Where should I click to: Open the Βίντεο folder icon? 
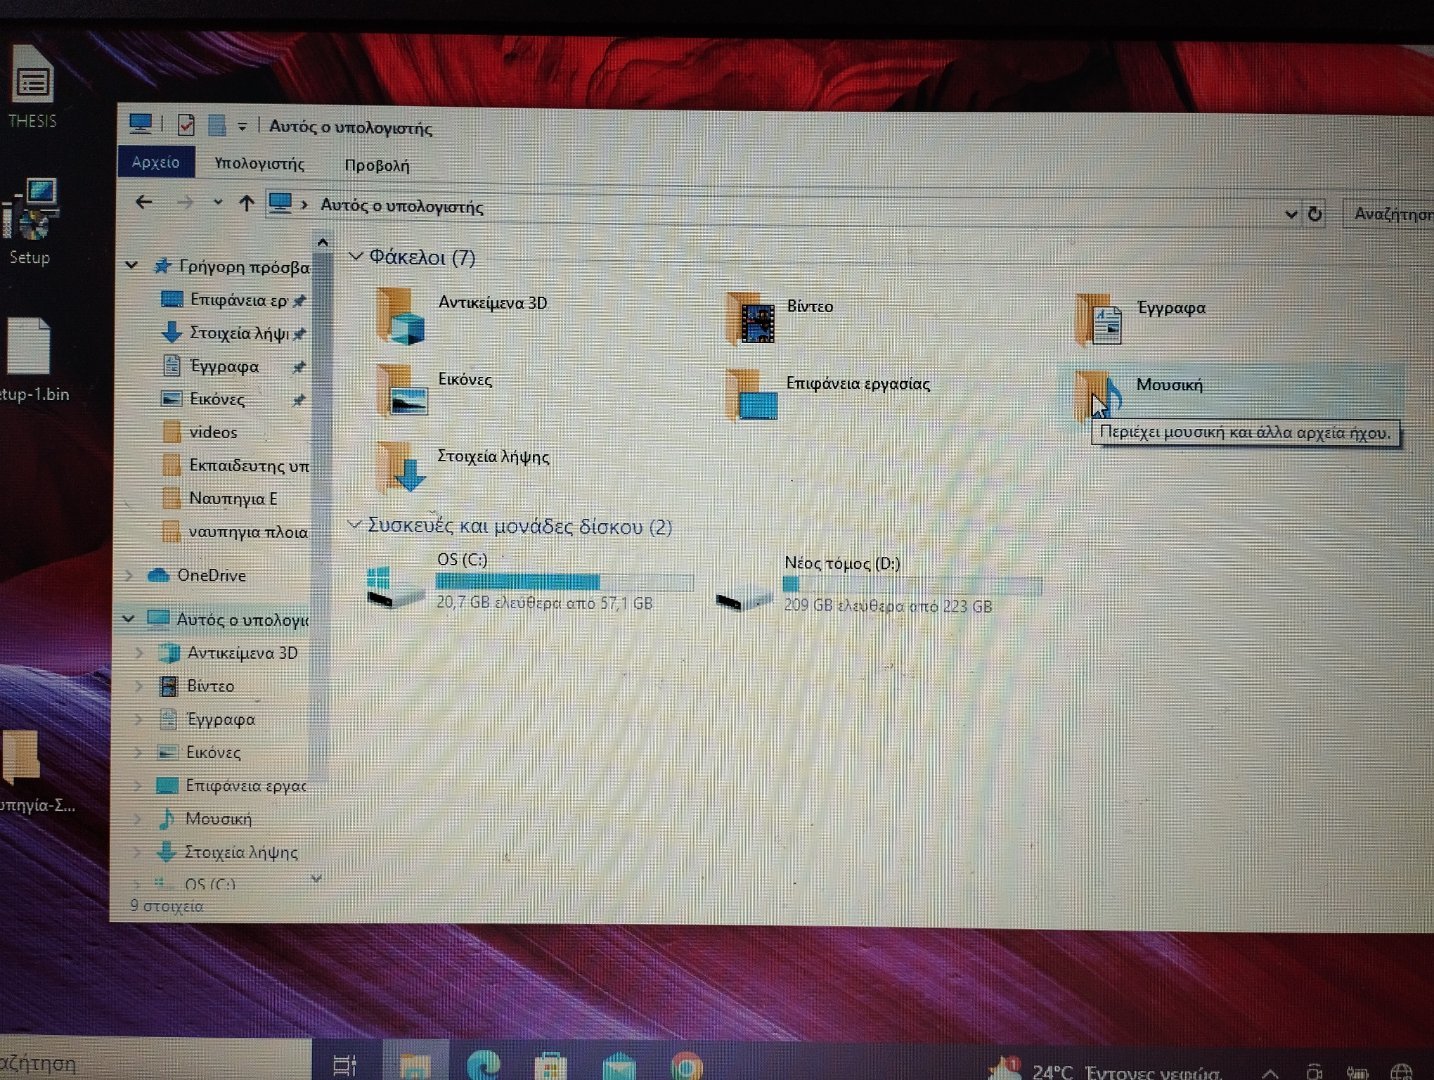point(751,319)
